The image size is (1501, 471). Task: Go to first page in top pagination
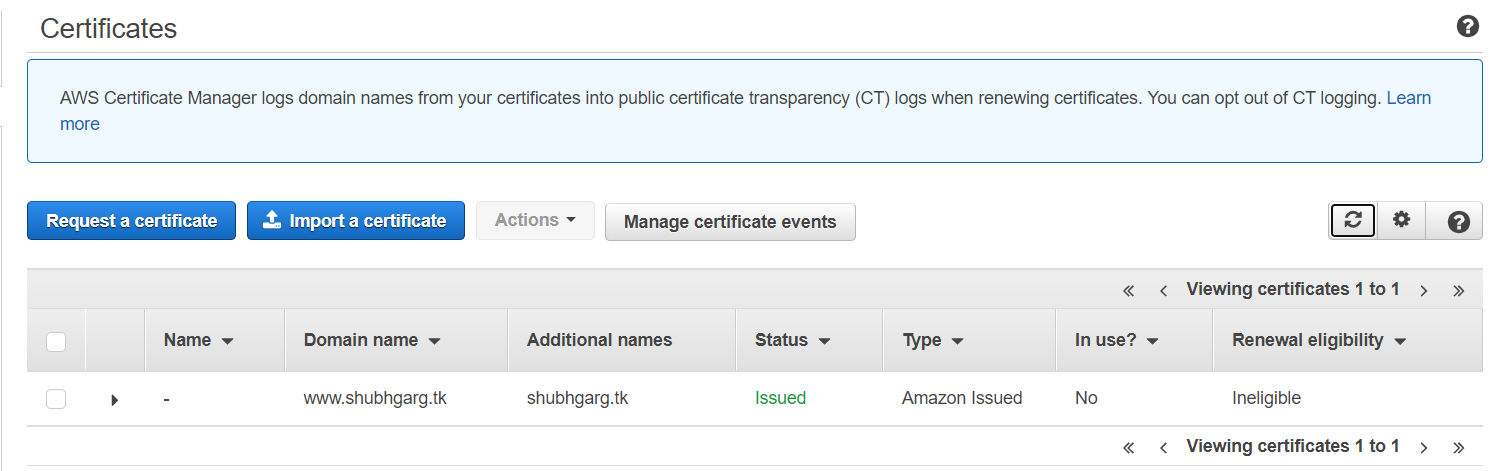point(1128,291)
